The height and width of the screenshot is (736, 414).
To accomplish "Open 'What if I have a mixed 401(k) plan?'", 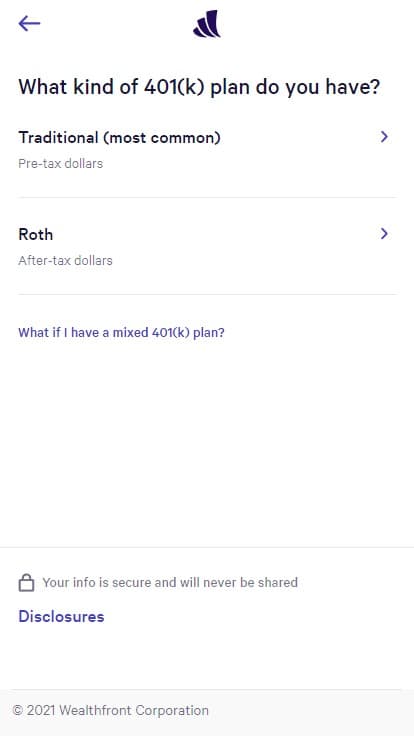I will [121, 333].
